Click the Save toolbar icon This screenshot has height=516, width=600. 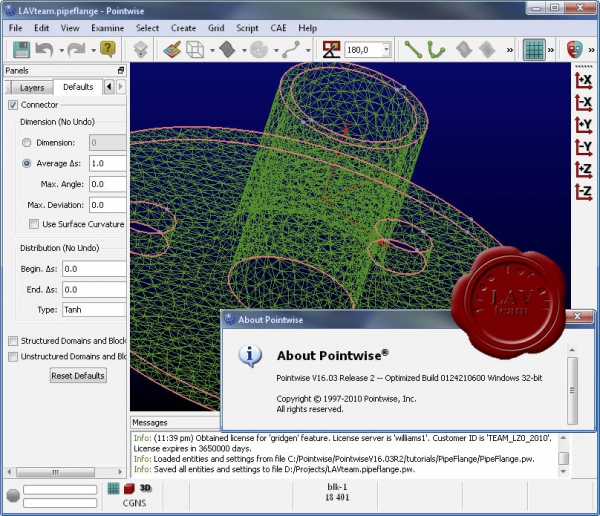coord(21,50)
